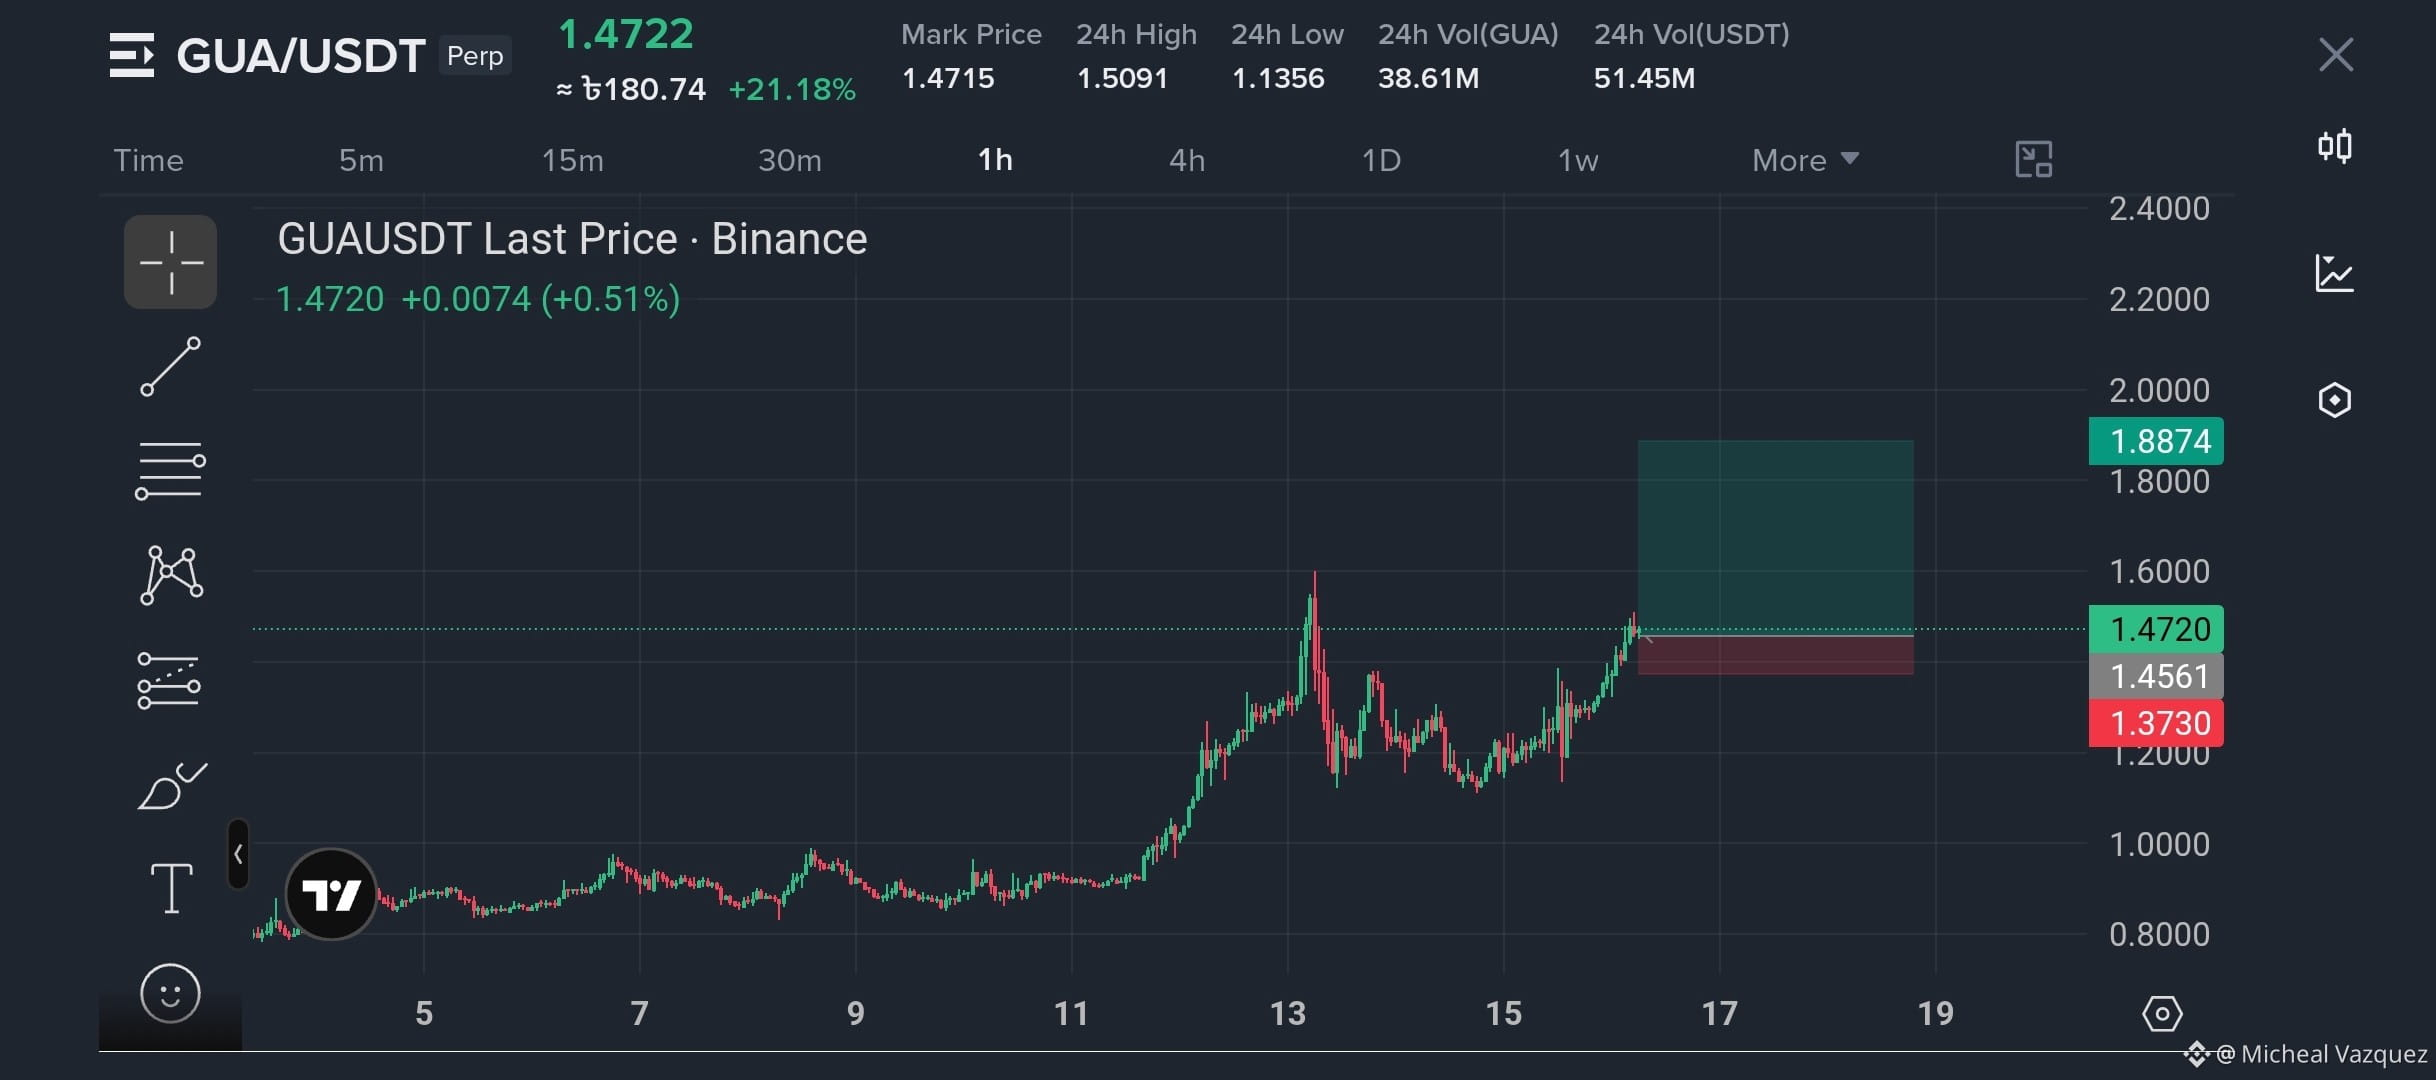Screen dimensions: 2436x1080
Task: Click the 1.3730 stop-loss price label
Action: (x=2156, y=723)
